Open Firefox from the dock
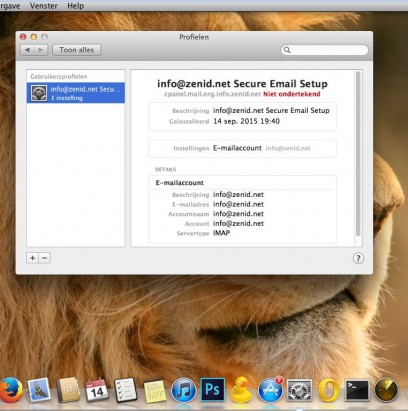408x411 pixels. [x=10, y=389]
